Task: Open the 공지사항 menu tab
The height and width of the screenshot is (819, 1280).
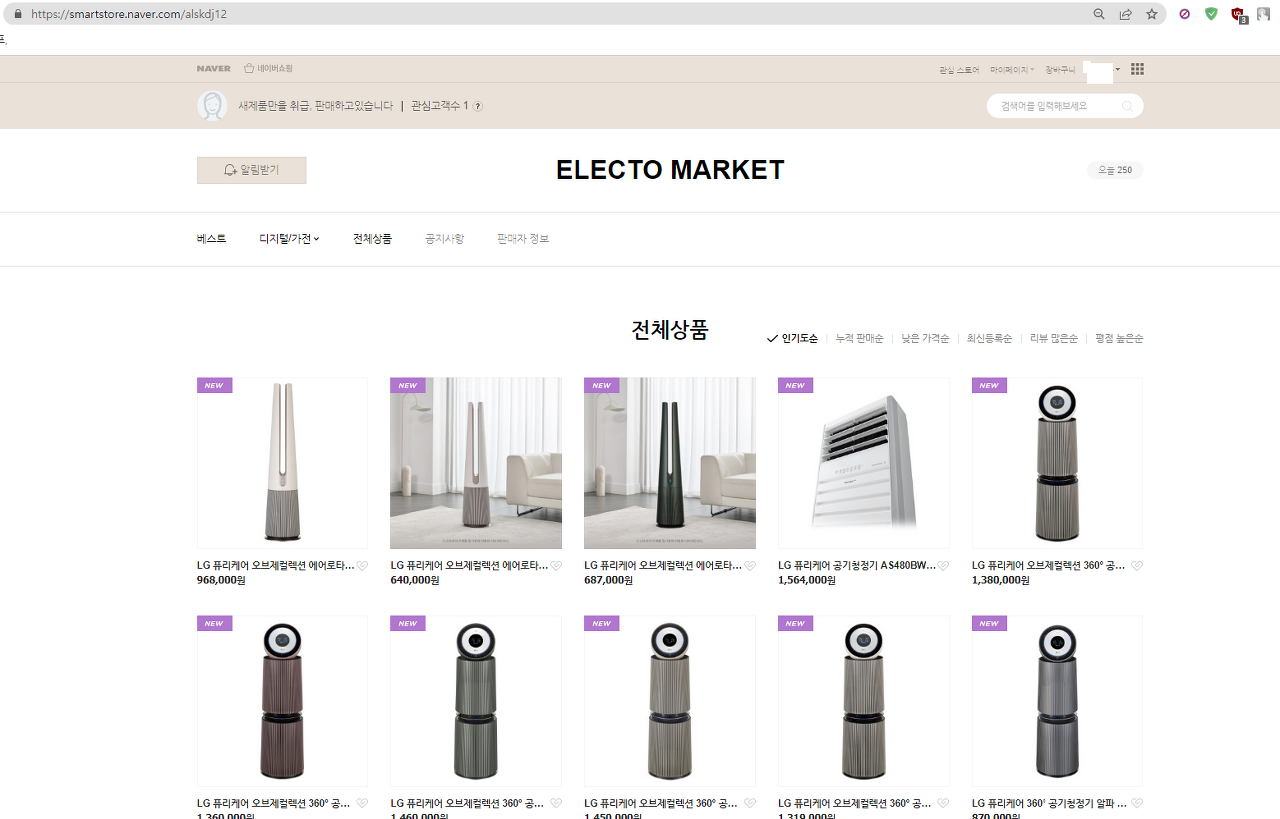Action: (444, 239)
